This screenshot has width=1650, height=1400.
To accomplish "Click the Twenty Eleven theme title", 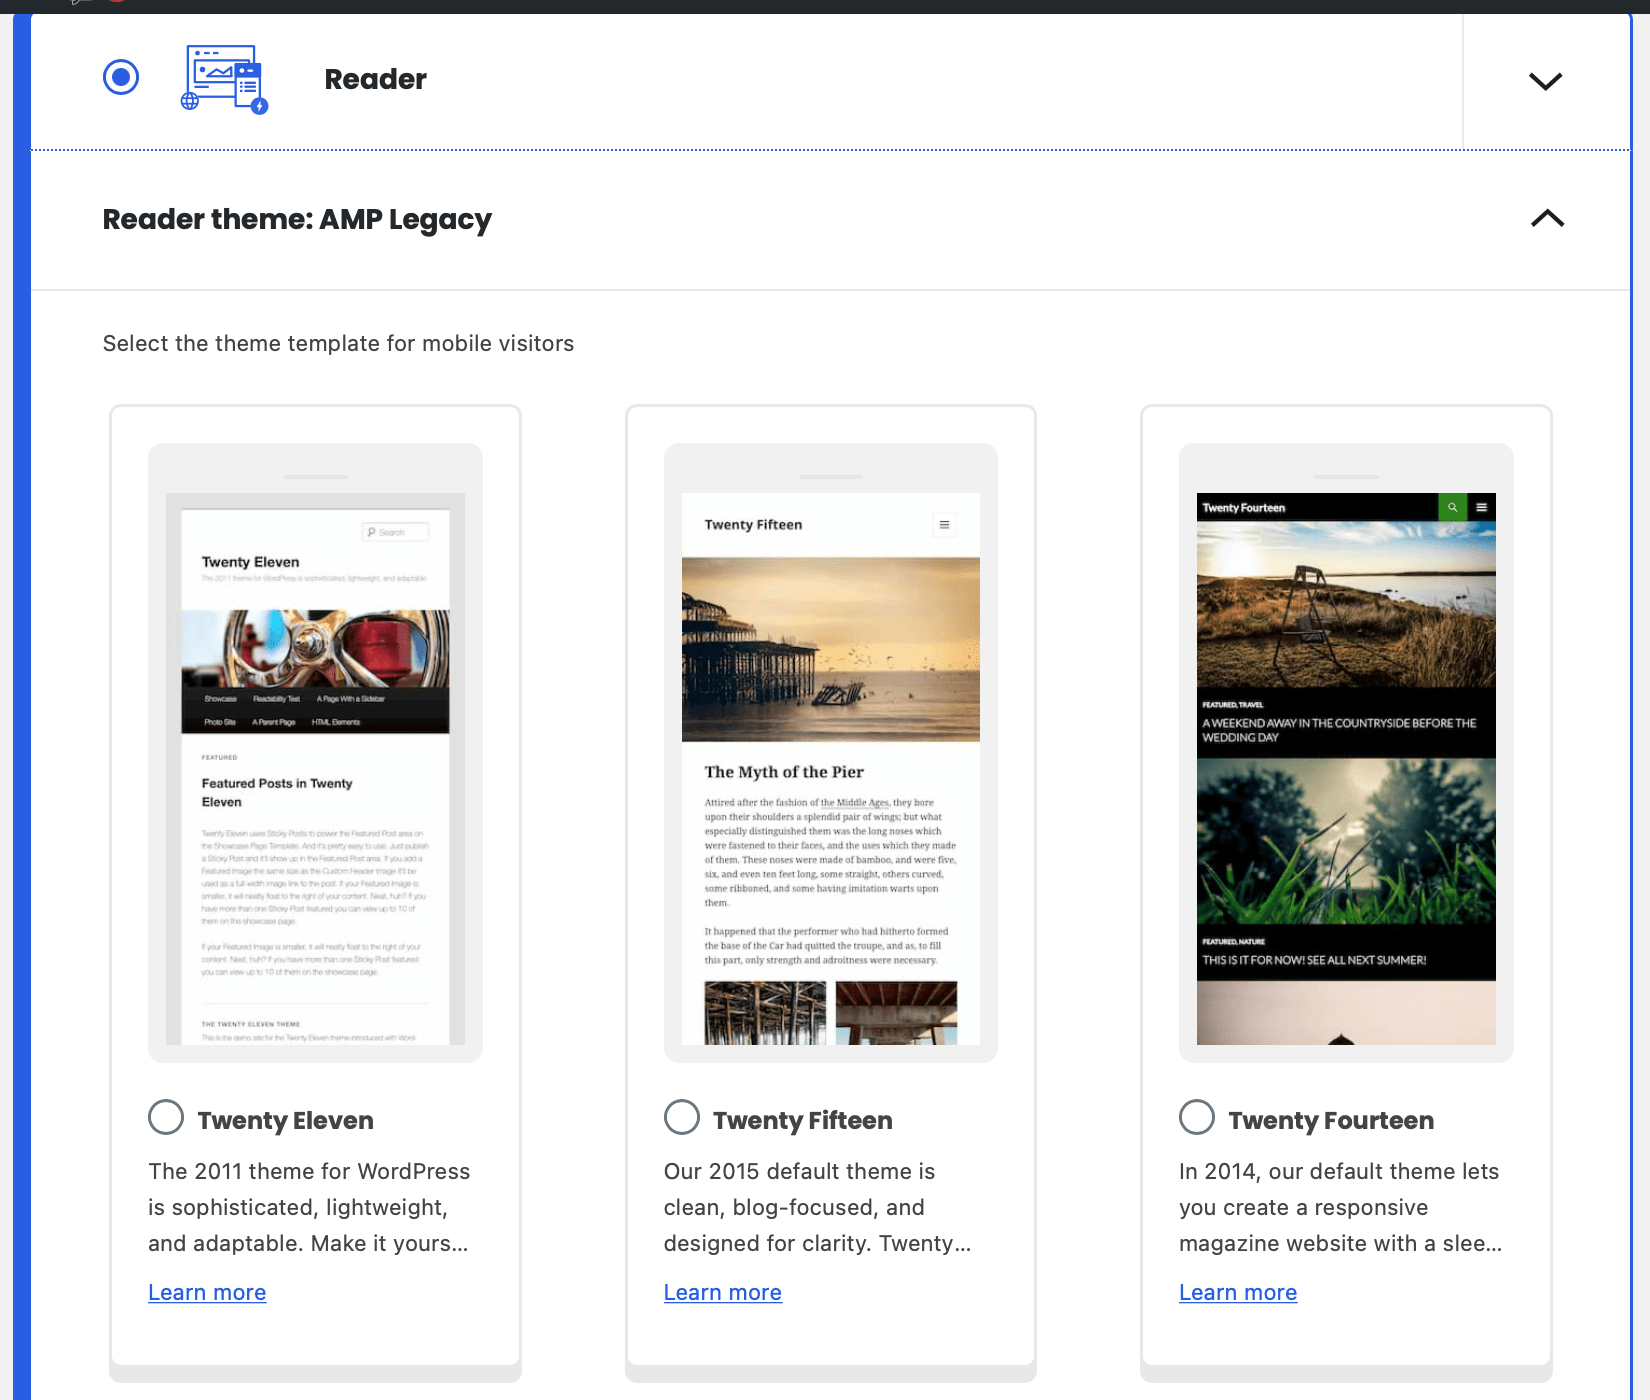I will click(285, 1120).
